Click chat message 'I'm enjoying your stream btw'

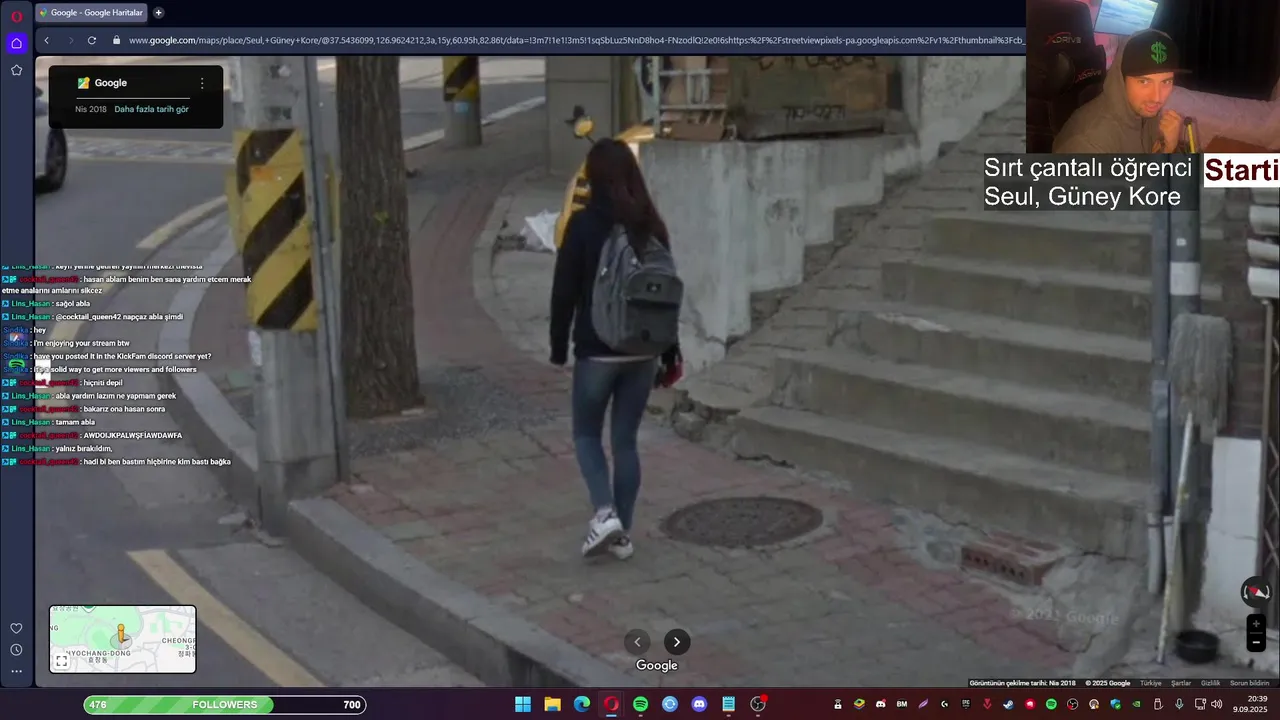pos(82,343)
